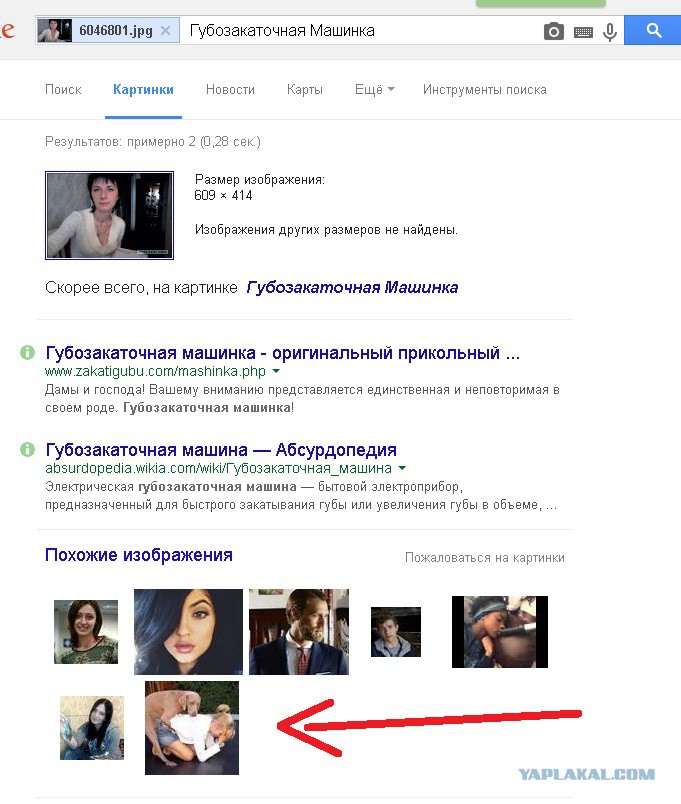Image resolution: width=681 pixels, height=804 pixels.
Task: Activate voice search microphone icon
Action: pos(609,32)
